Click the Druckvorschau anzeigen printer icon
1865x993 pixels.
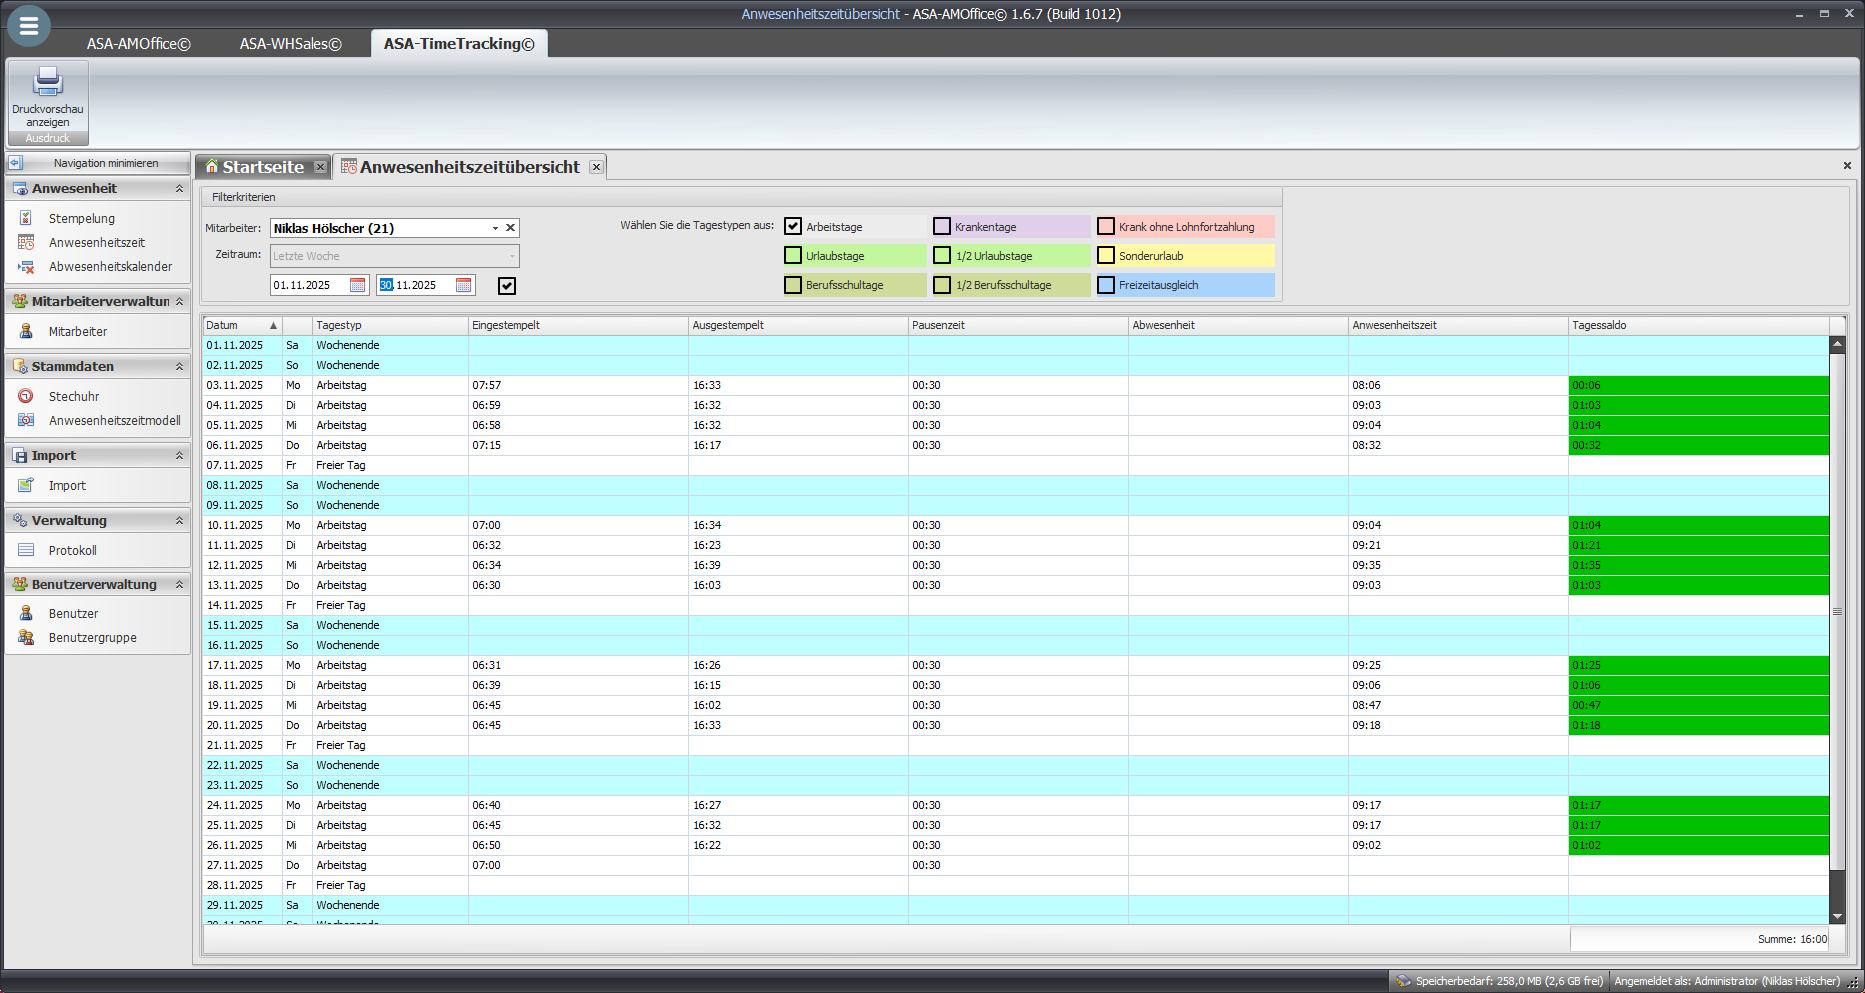click(47, 82)
